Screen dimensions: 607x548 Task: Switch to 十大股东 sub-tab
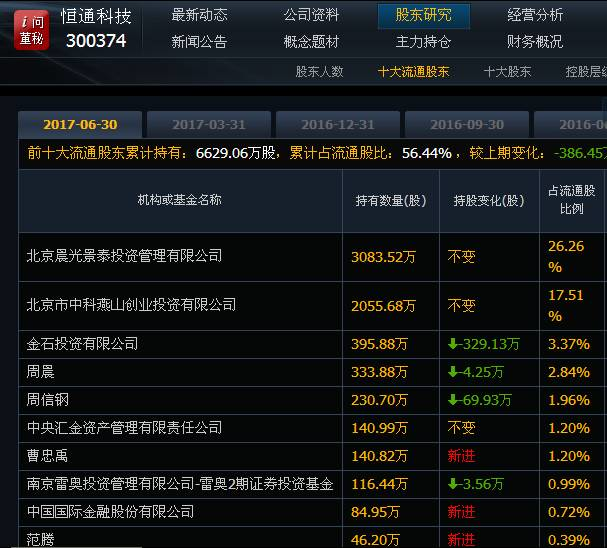[x=507, y=72]
